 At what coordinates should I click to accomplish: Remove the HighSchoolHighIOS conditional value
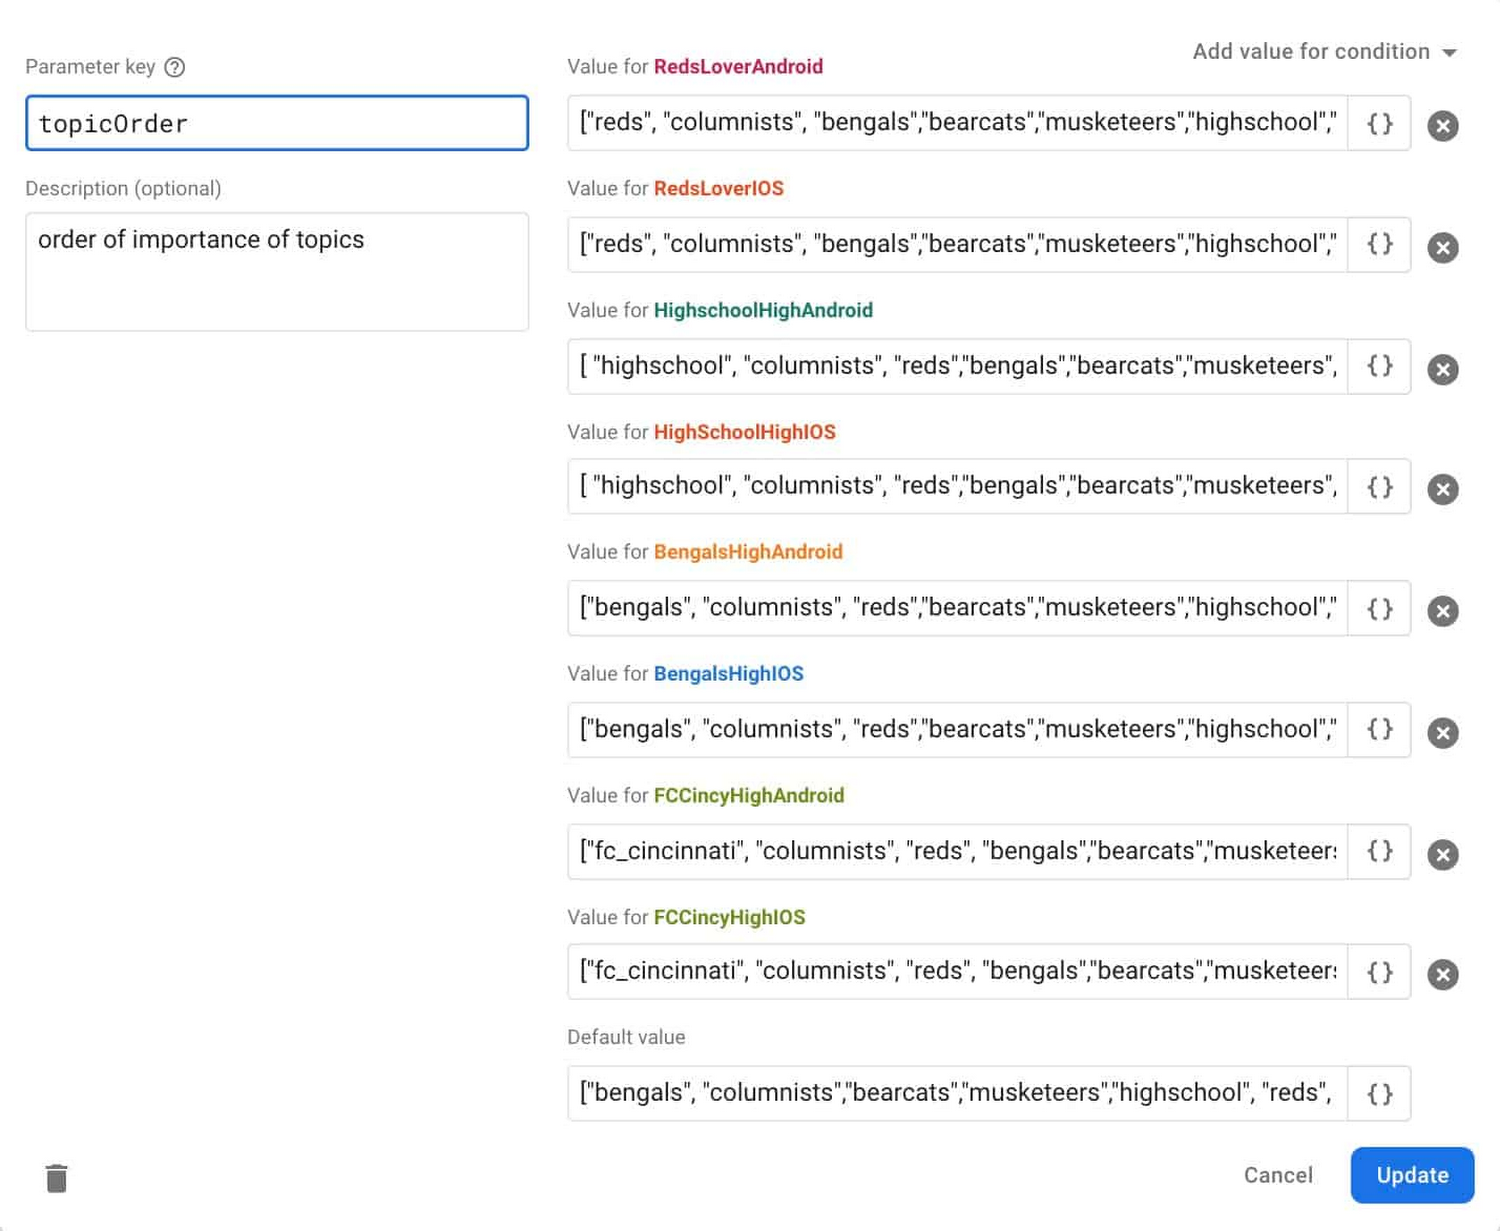coord(1442,489)
